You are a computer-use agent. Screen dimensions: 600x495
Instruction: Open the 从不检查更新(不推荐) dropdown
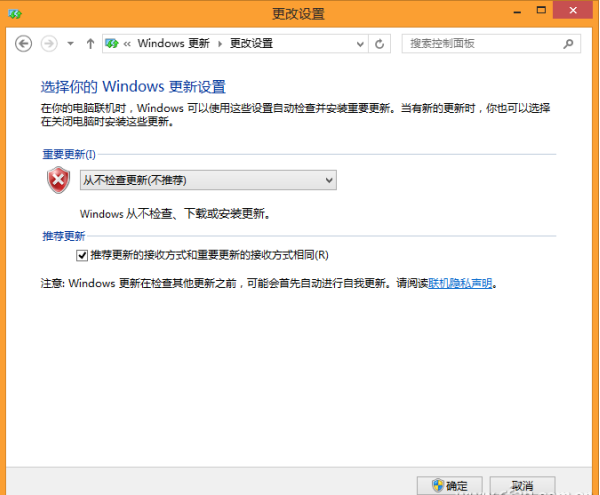[x=207, y=180]
